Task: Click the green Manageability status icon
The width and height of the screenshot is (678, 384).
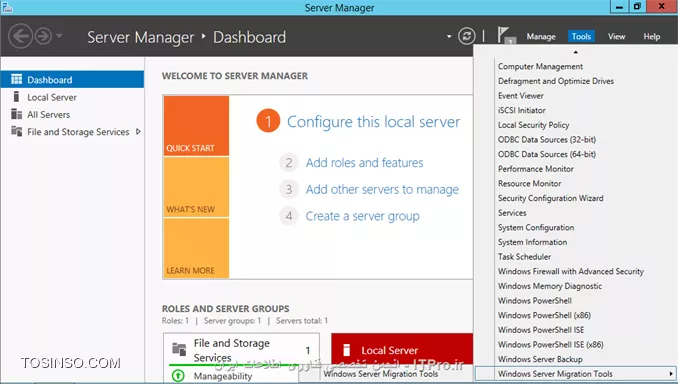Action: click(x=178, y=376)
